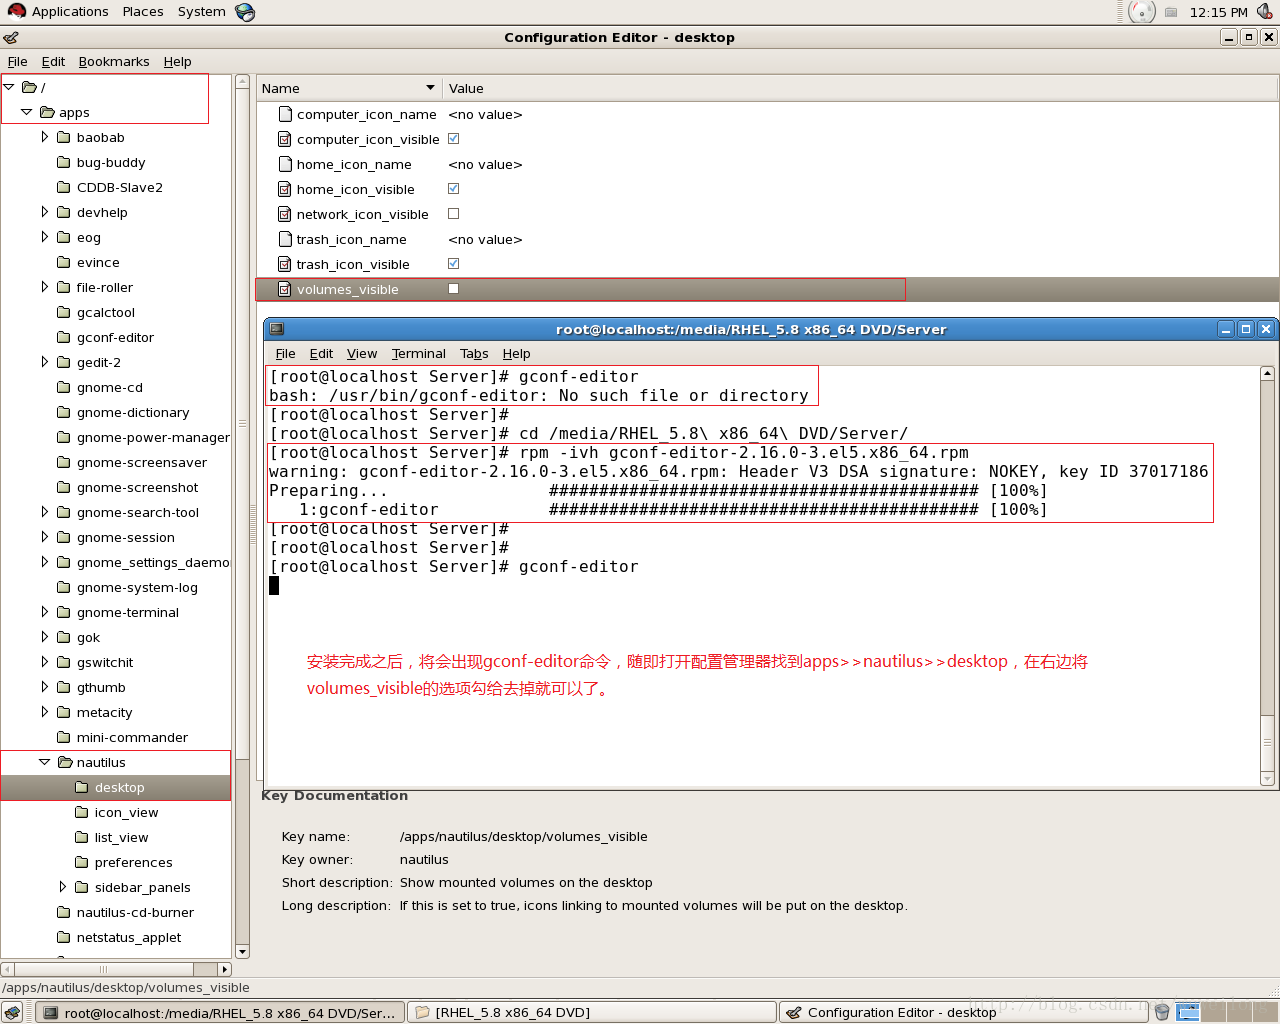Open the terminal View menu
Viewport: 1280px width, 1024px height.
[362, 353]
